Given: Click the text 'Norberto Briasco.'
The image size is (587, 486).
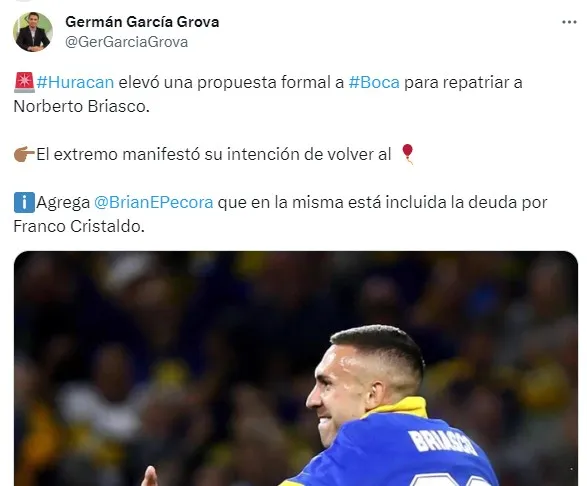Looking at the screenshot, I should pyautogui.click(x=82, y=106).
